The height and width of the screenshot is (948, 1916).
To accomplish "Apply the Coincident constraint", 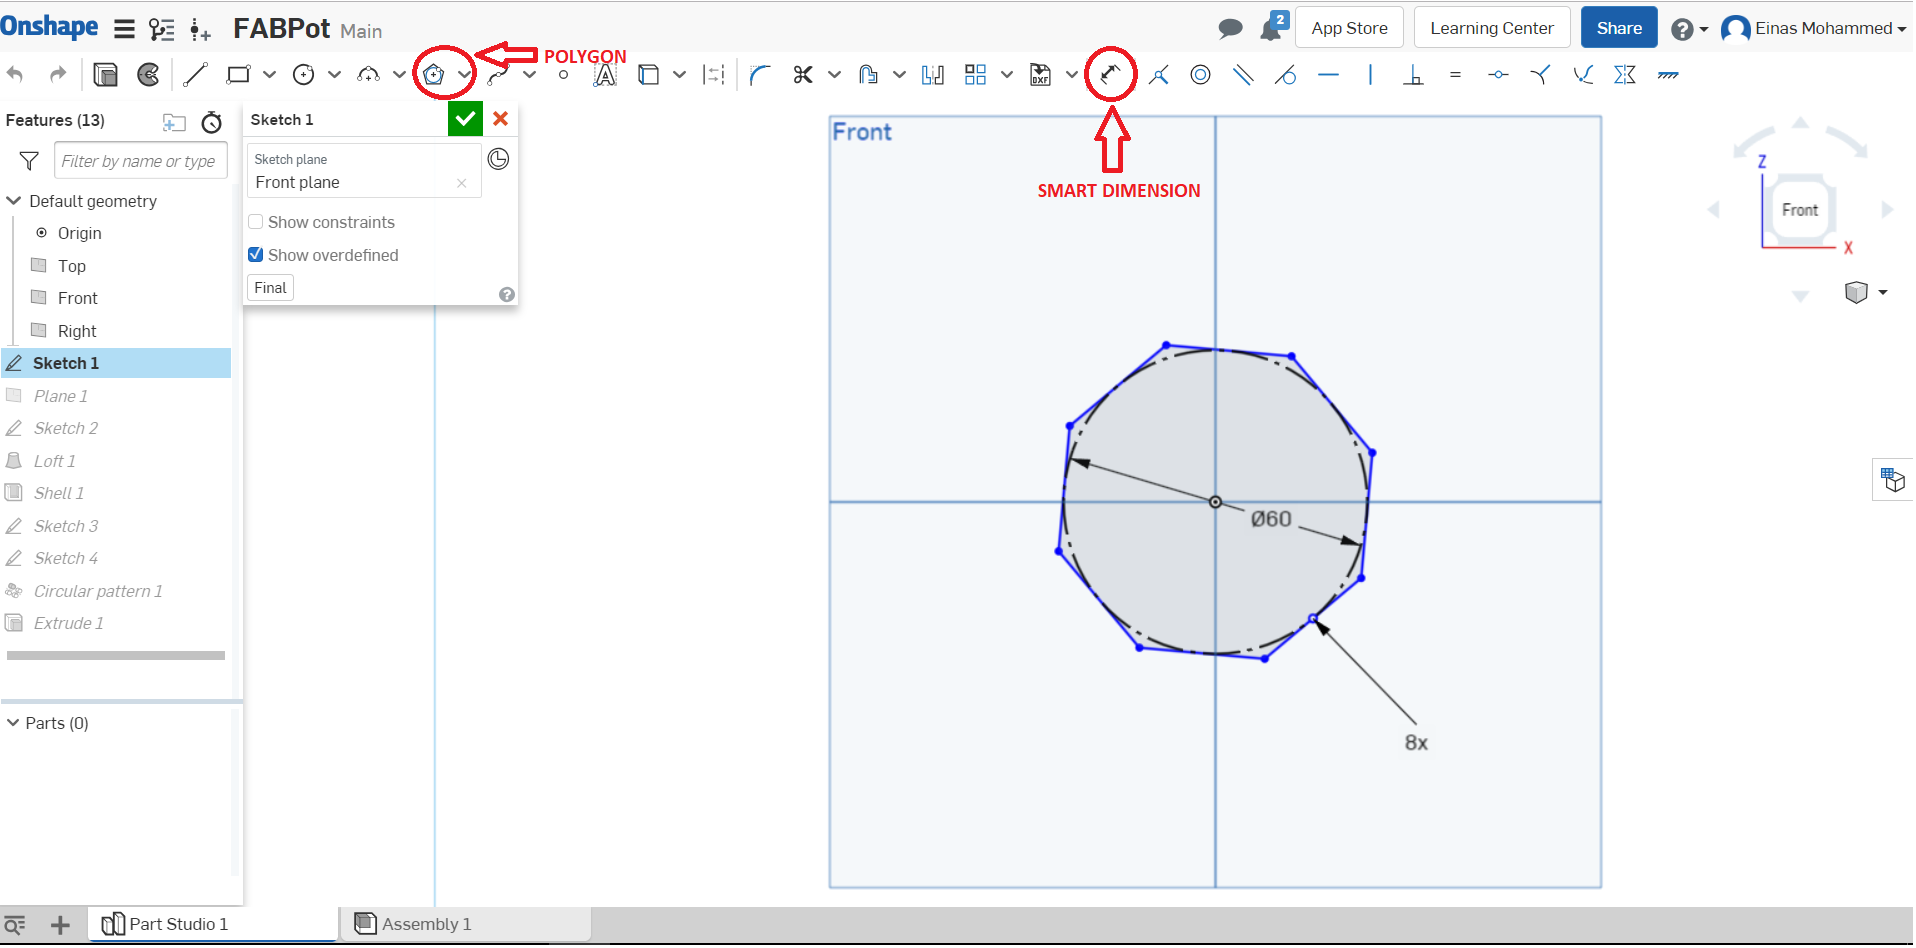I will pyautogui.click(x=1159, y=74).
